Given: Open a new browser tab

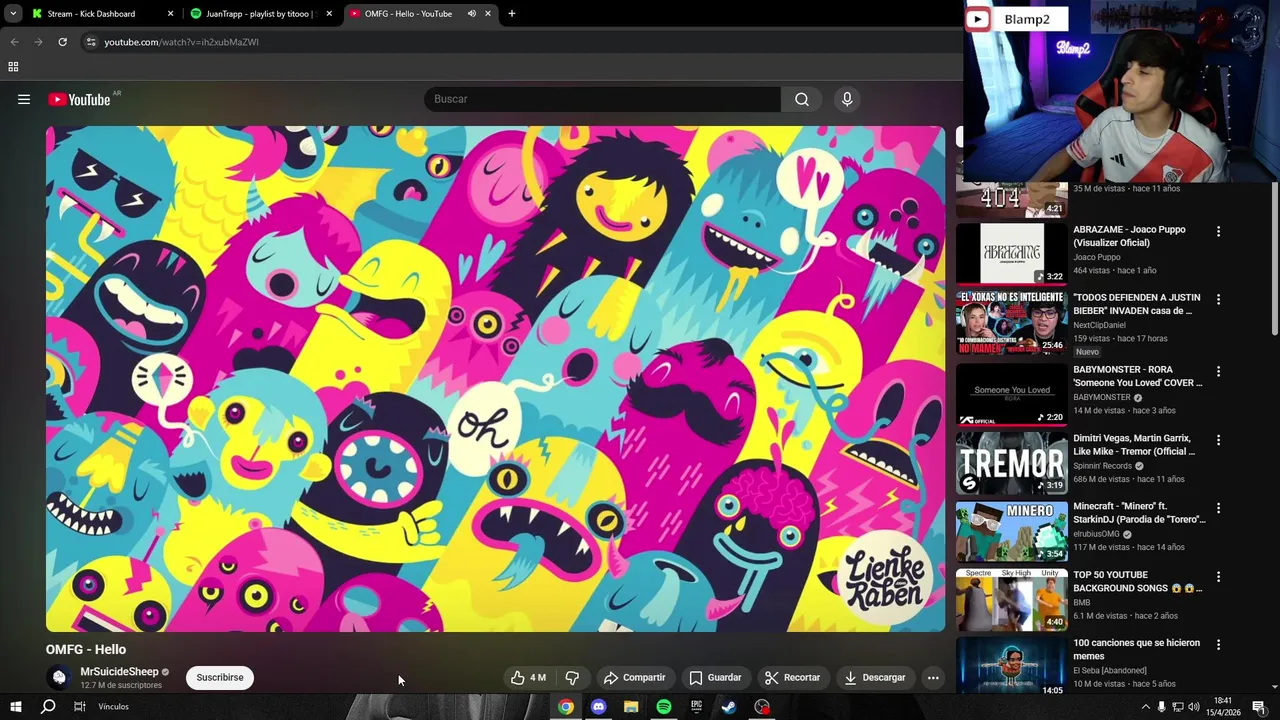Looking at the screenshot, I should point(511,14).
